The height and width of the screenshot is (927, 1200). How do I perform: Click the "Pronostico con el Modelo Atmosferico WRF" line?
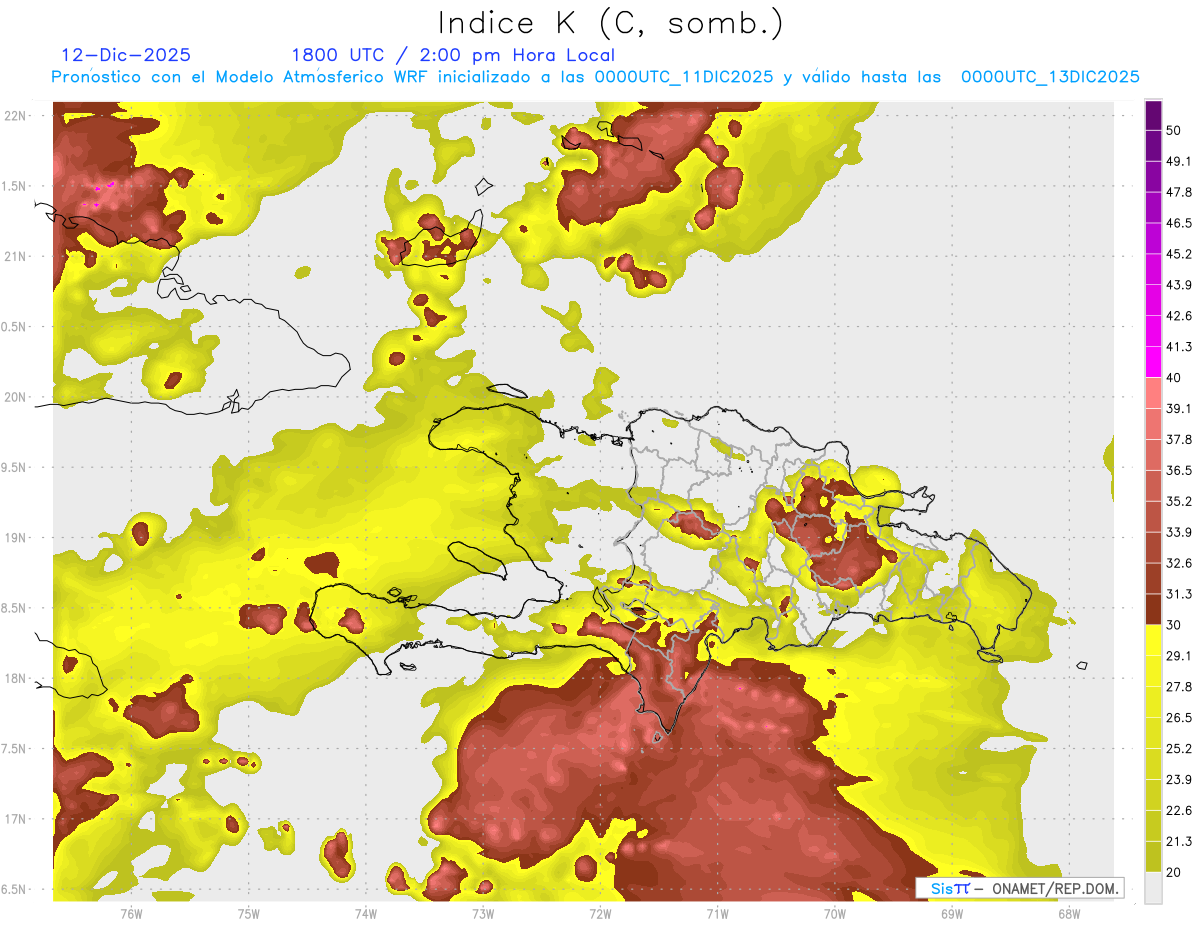595,77
